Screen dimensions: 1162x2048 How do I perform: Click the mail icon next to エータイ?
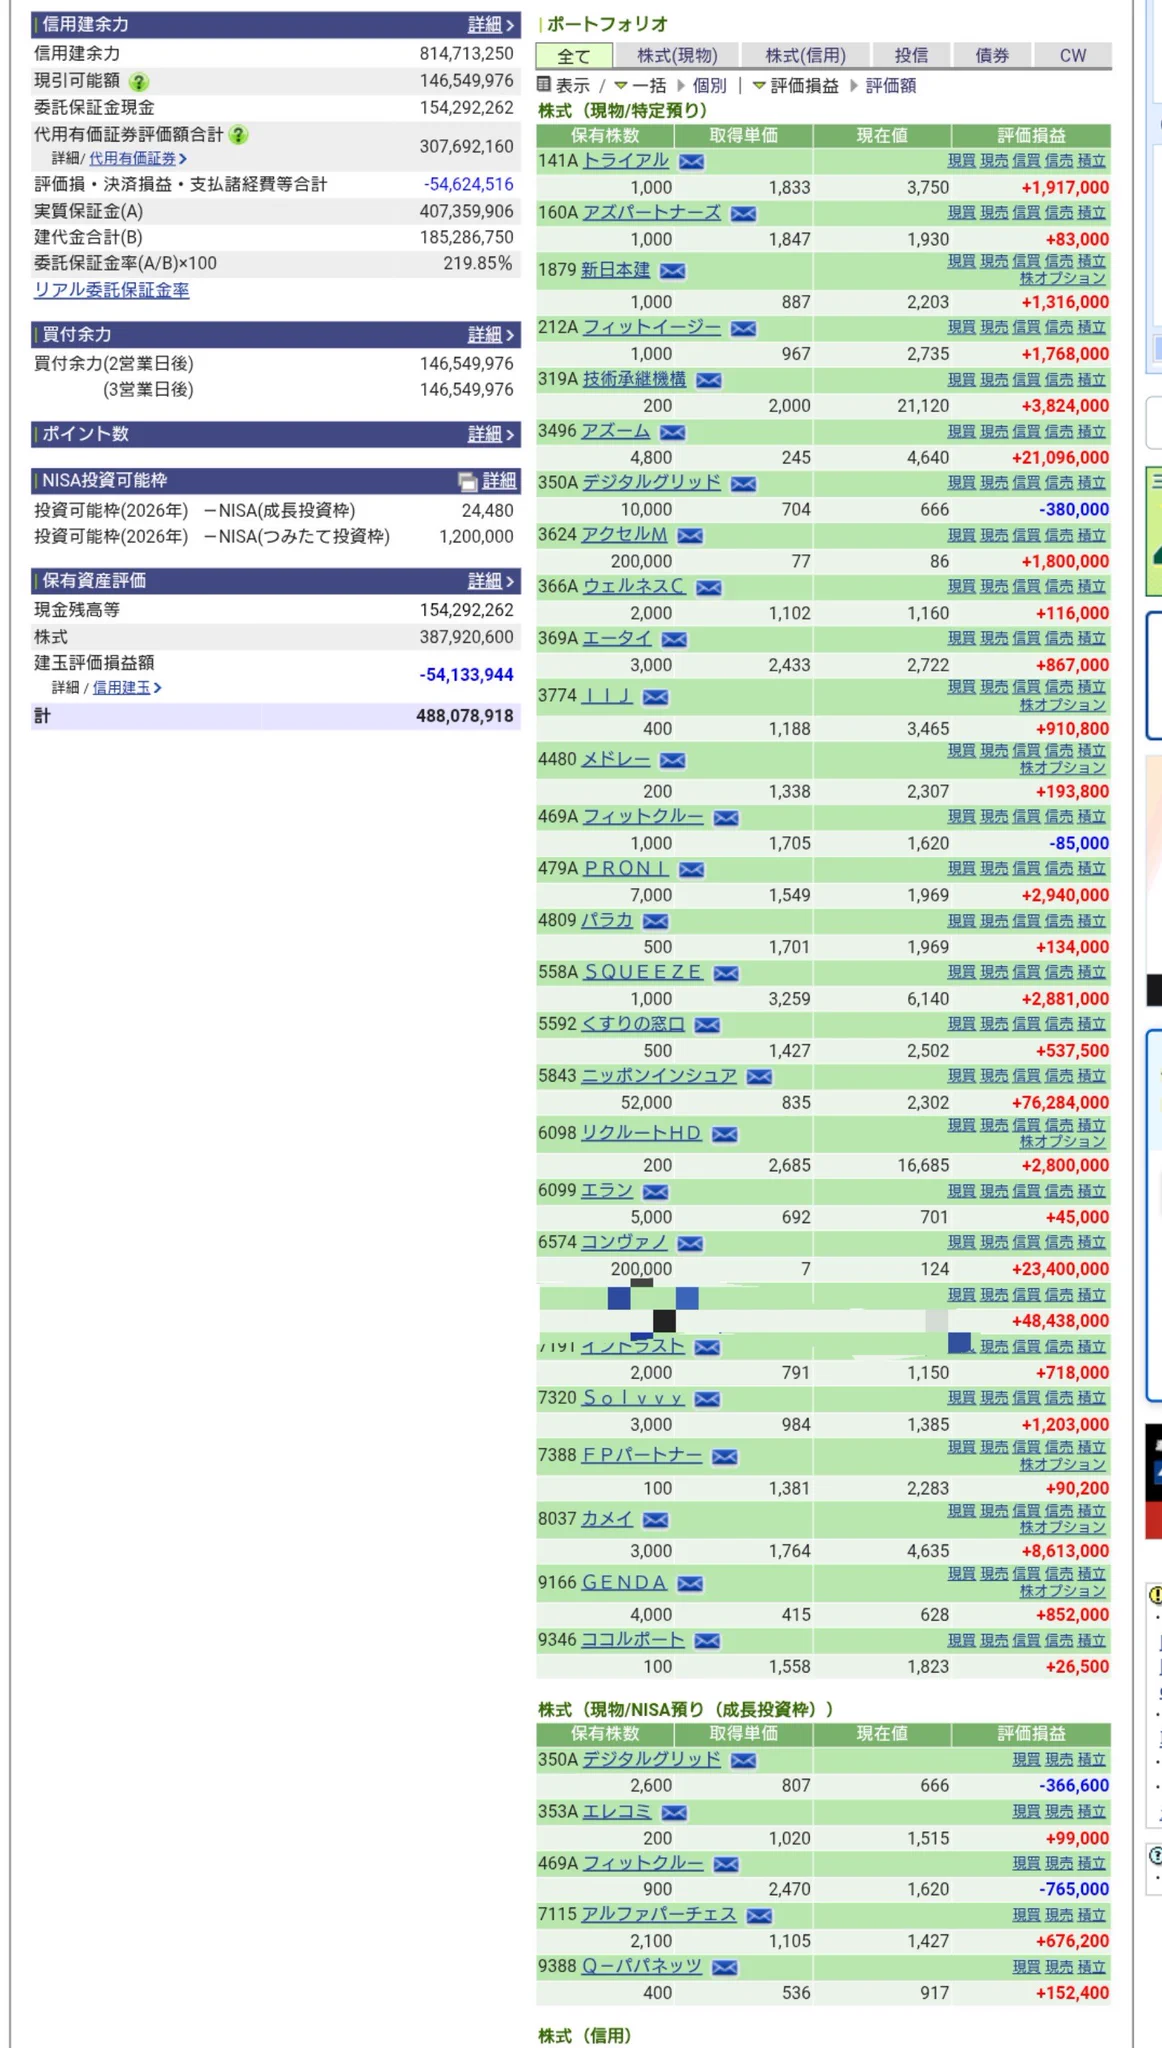pos(674,639)
